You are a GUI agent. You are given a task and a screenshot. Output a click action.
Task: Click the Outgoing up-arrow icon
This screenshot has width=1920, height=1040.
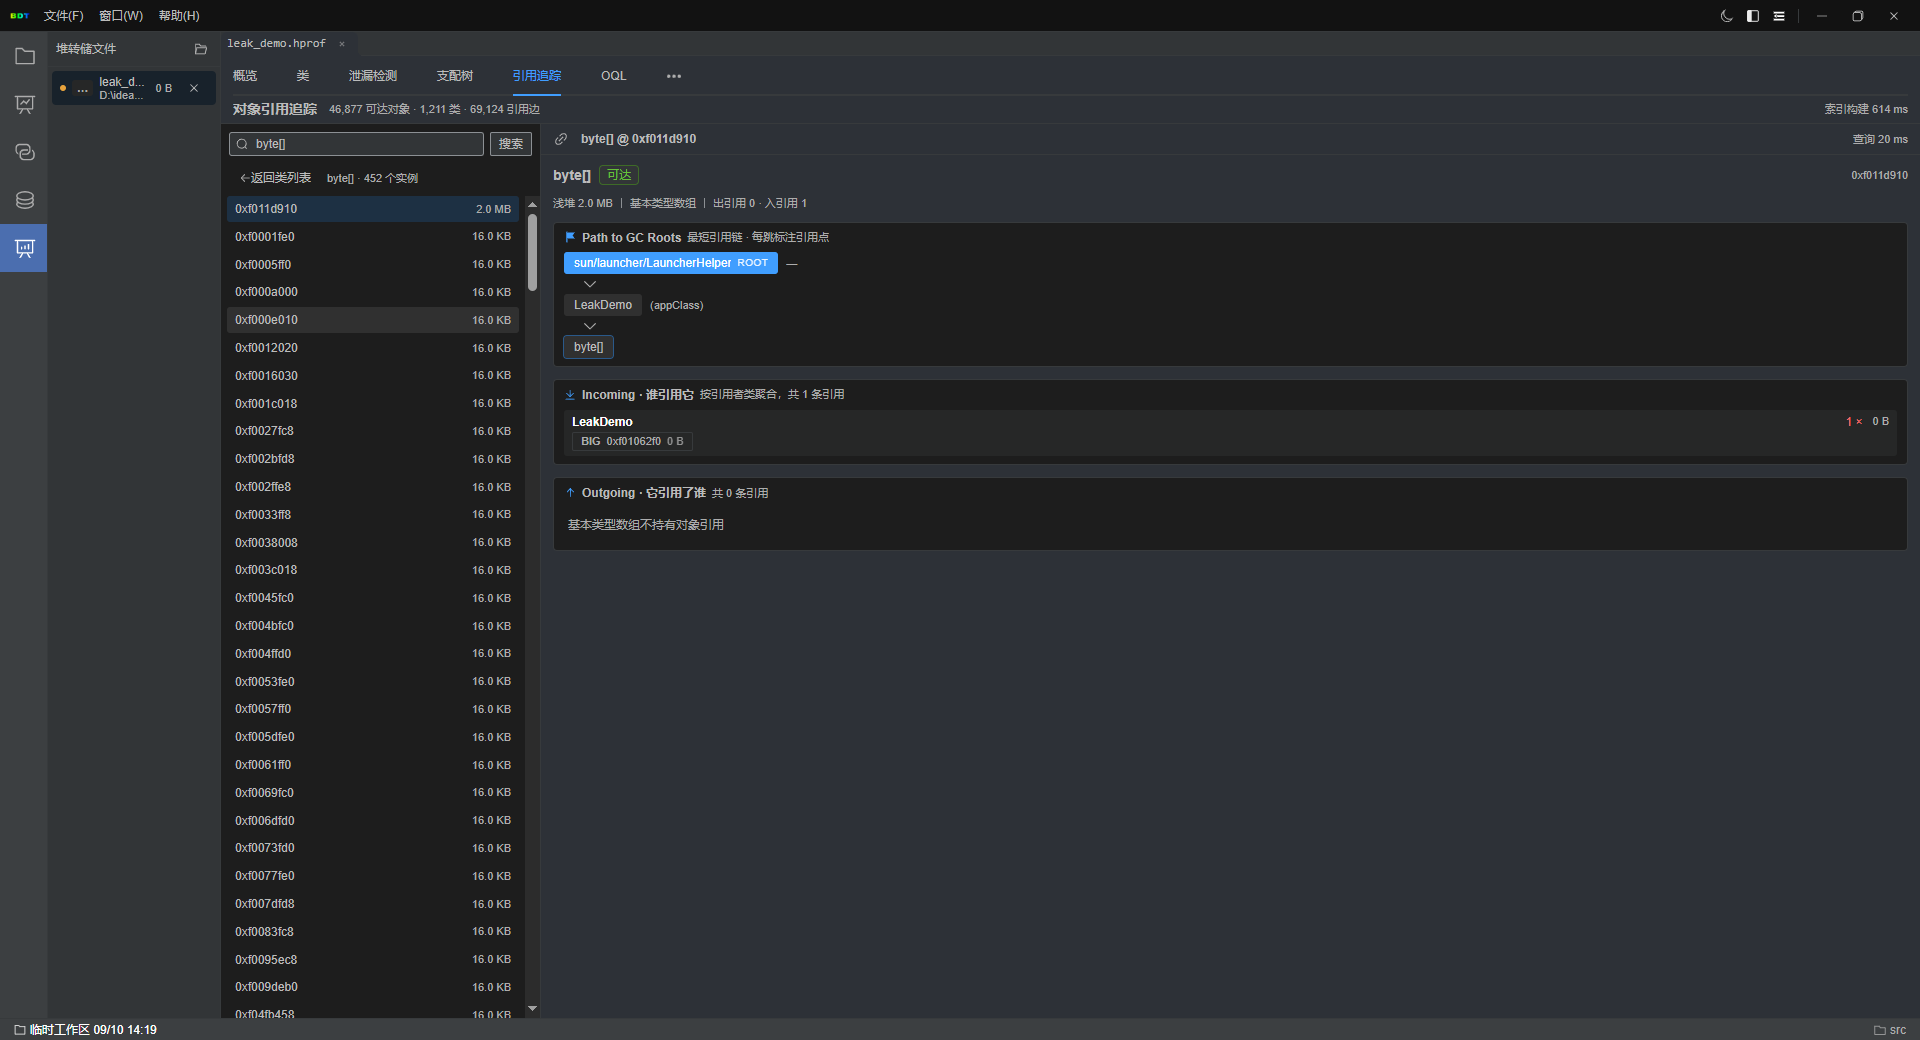[x=570, y=493]
